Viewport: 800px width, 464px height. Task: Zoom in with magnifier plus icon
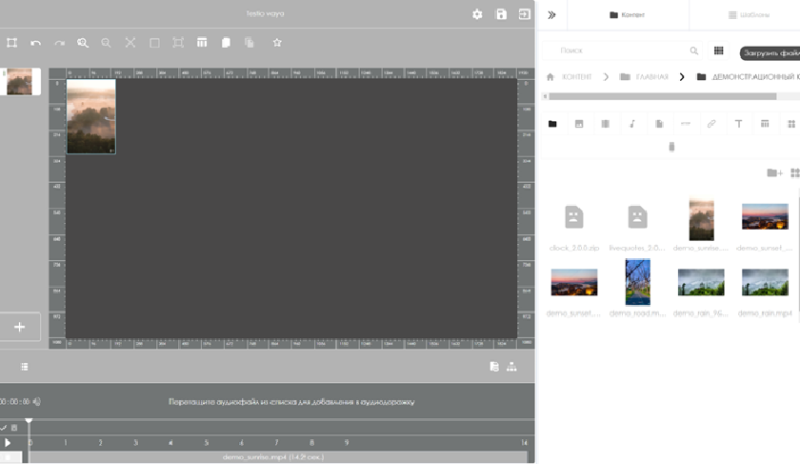(83, 43)
